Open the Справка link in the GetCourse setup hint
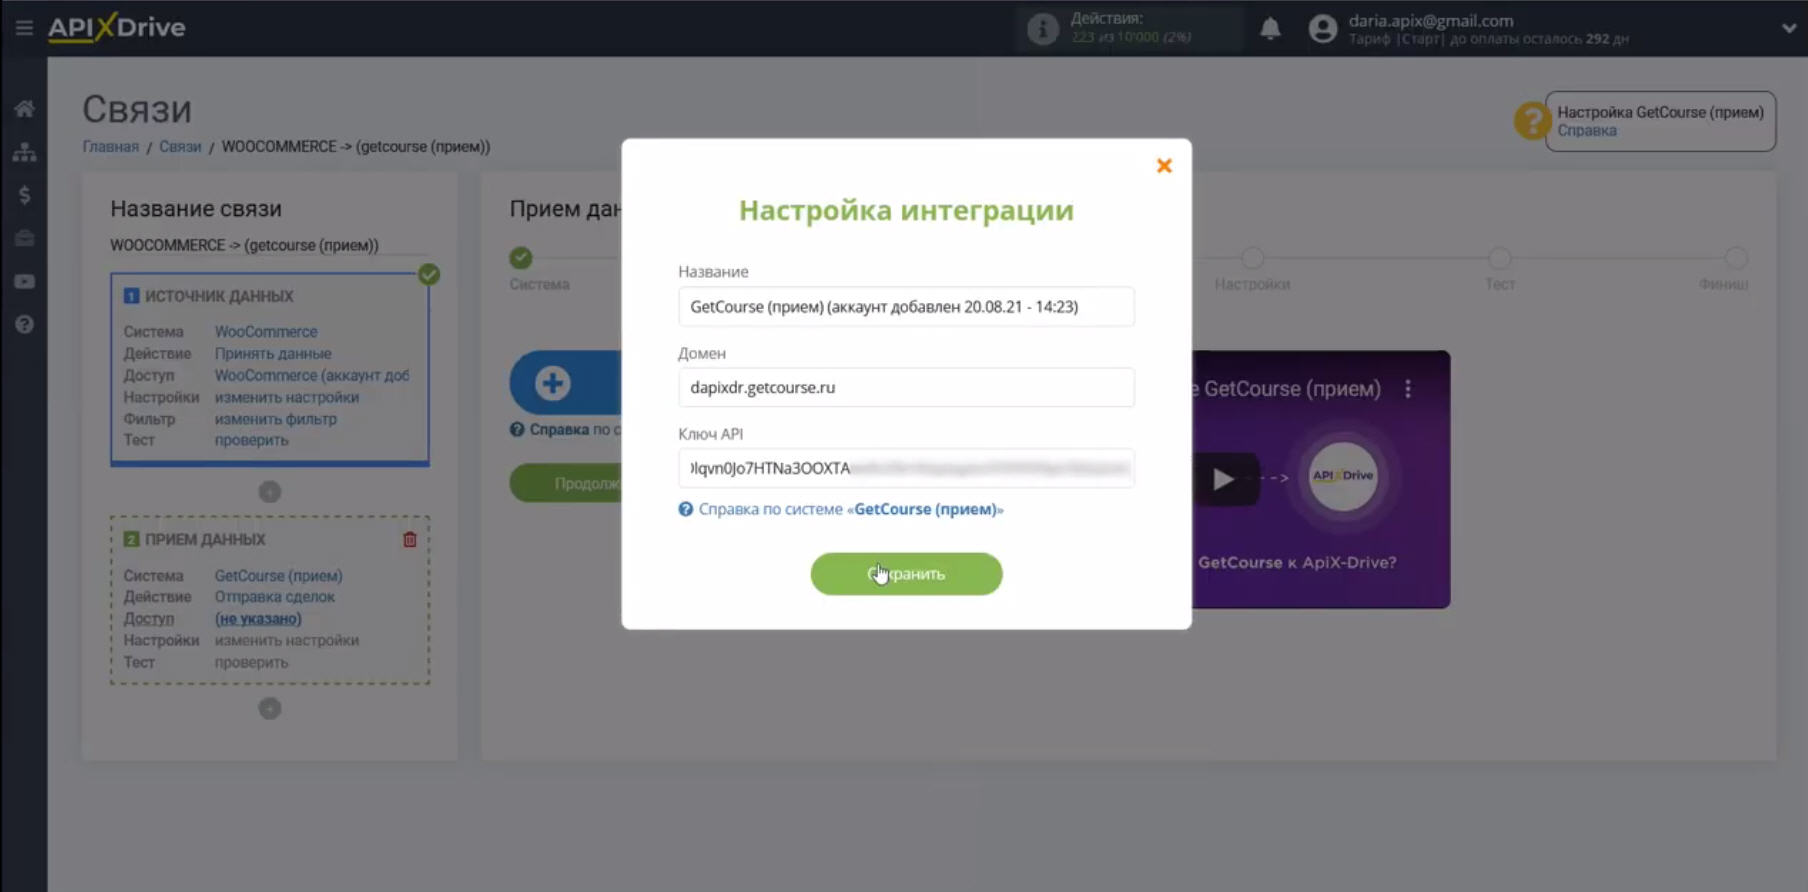Image resolution: width=1808 pixels, height=892 pixels. (1586, 131)
